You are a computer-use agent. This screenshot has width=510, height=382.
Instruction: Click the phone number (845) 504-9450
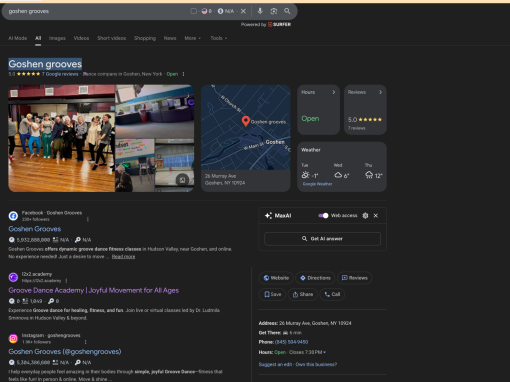click(x=291, y=342)
